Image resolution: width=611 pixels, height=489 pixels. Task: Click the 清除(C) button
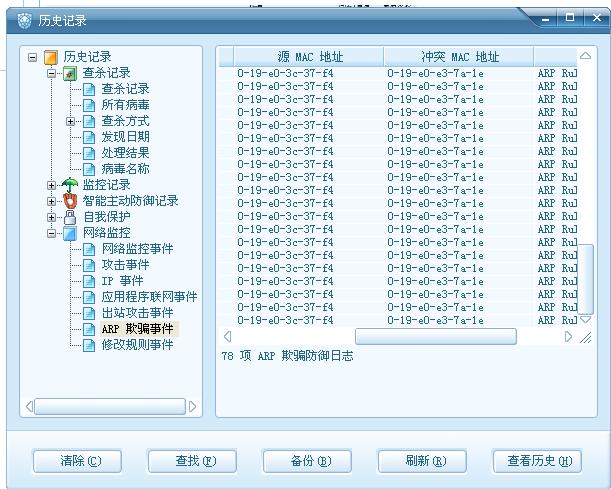click(78, 461)
